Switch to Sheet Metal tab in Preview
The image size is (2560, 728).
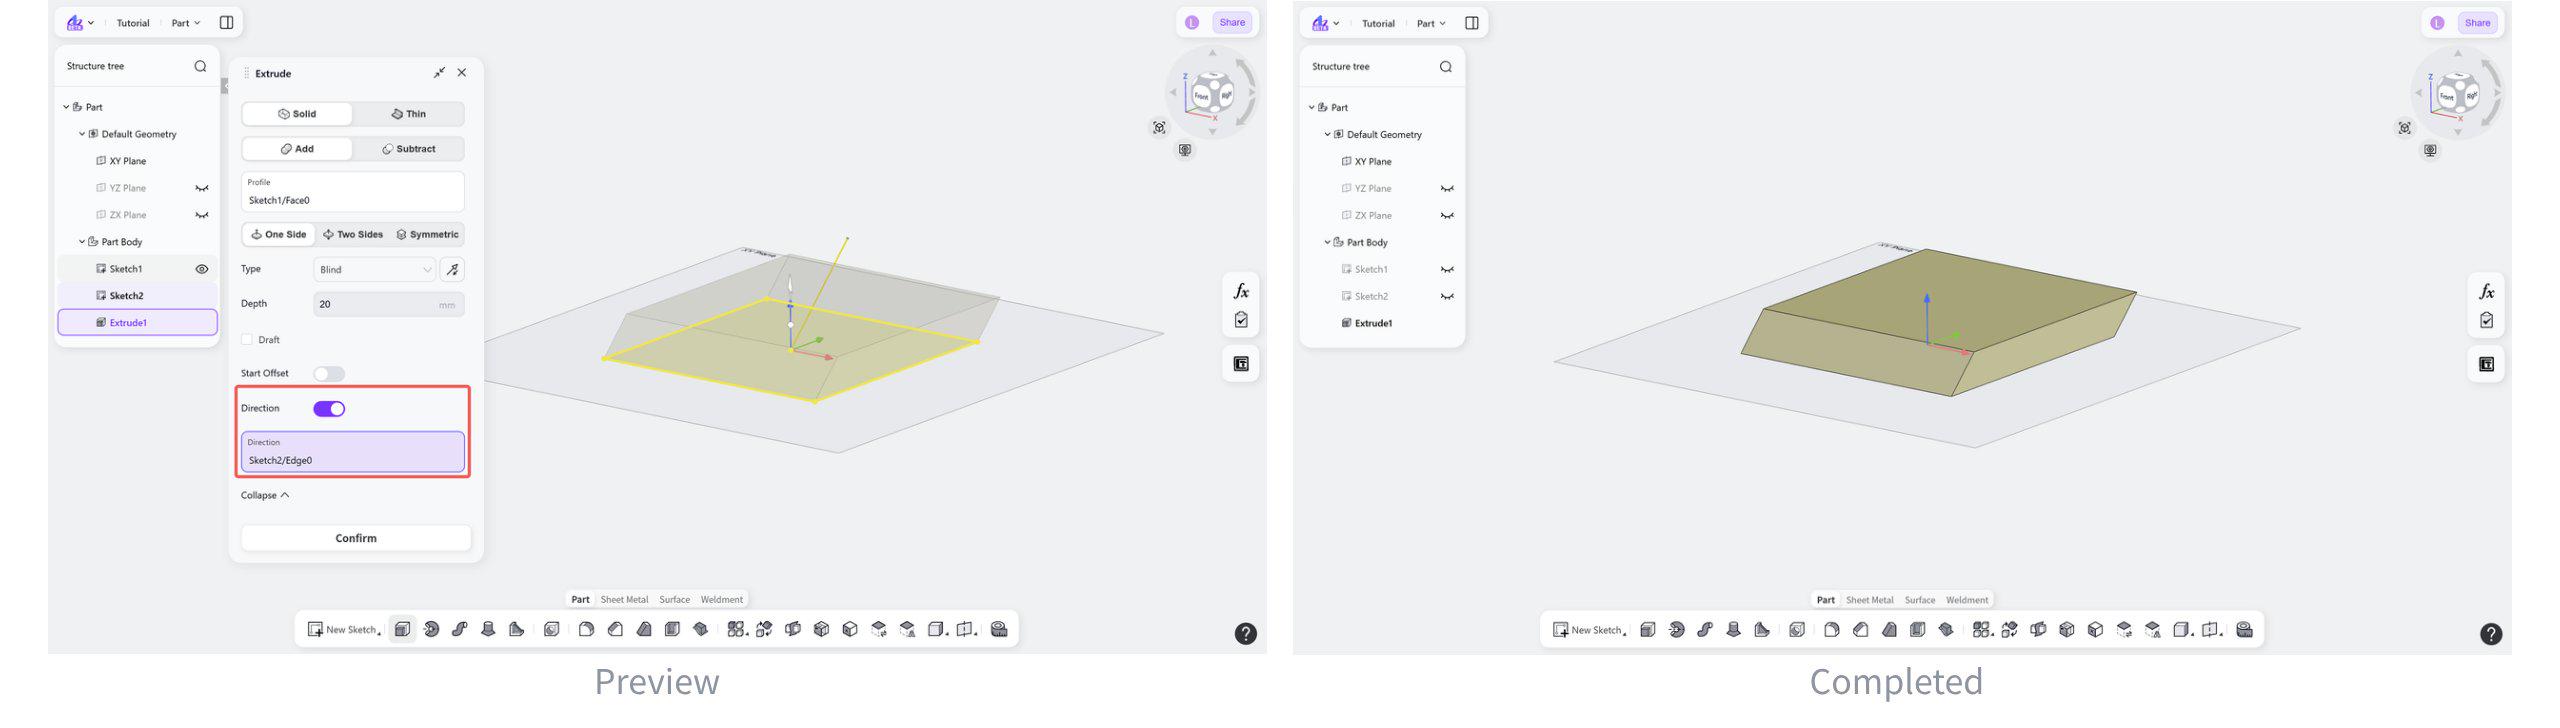(624, 600)
